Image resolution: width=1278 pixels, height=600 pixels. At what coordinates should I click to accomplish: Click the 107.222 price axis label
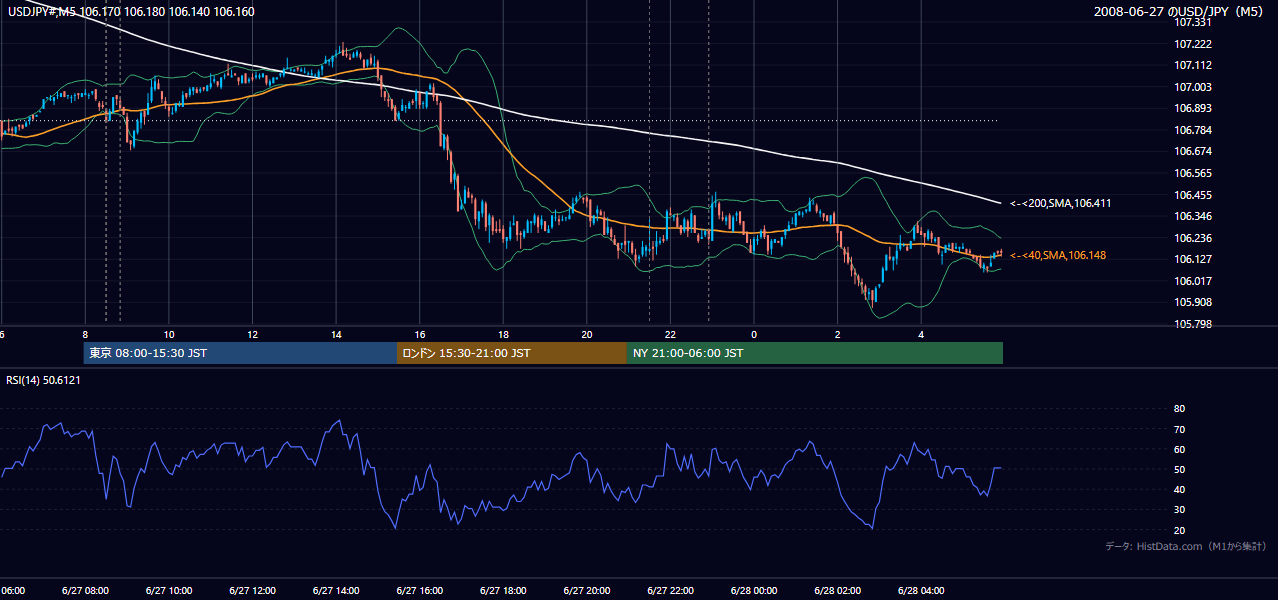[1194, 44]
